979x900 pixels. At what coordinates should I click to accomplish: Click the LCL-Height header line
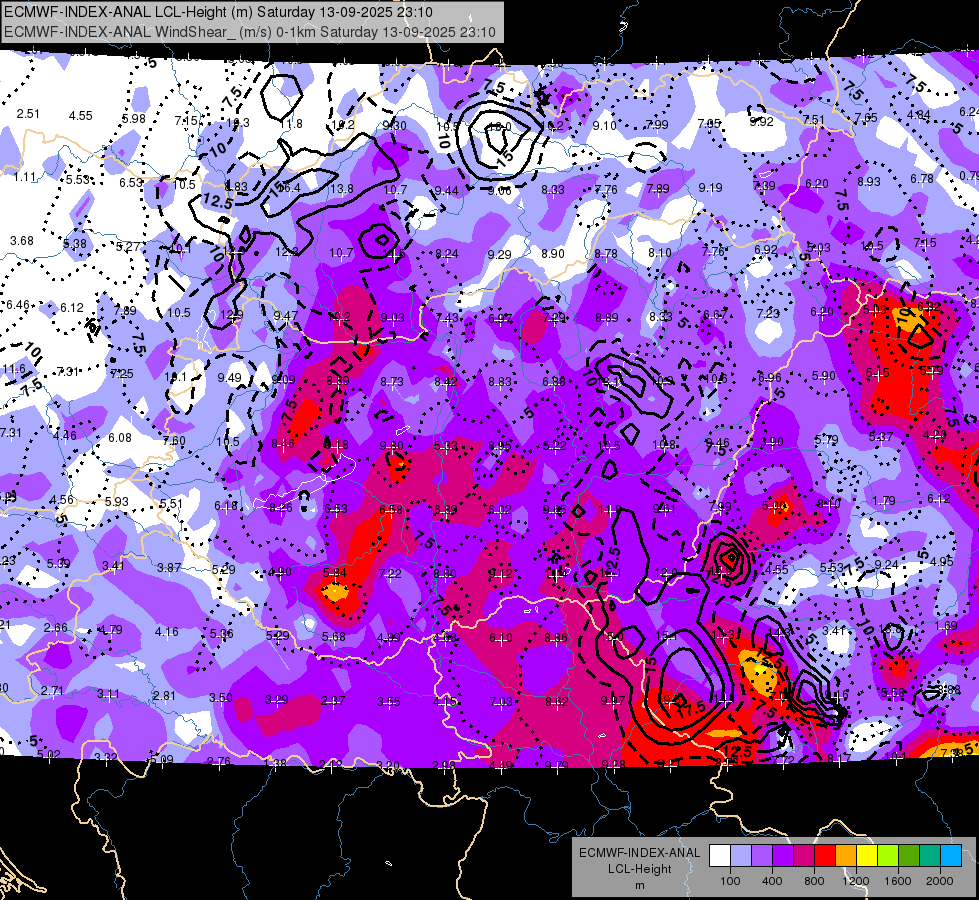pyautogui.click(x=219, y=12)
